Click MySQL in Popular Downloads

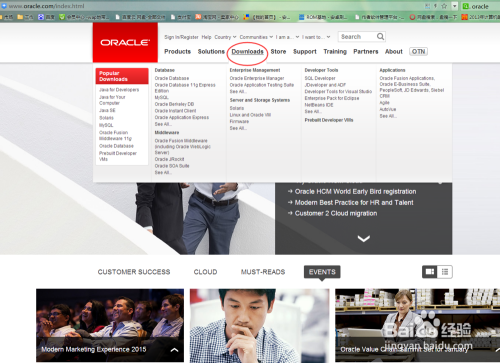coord(106,125)
